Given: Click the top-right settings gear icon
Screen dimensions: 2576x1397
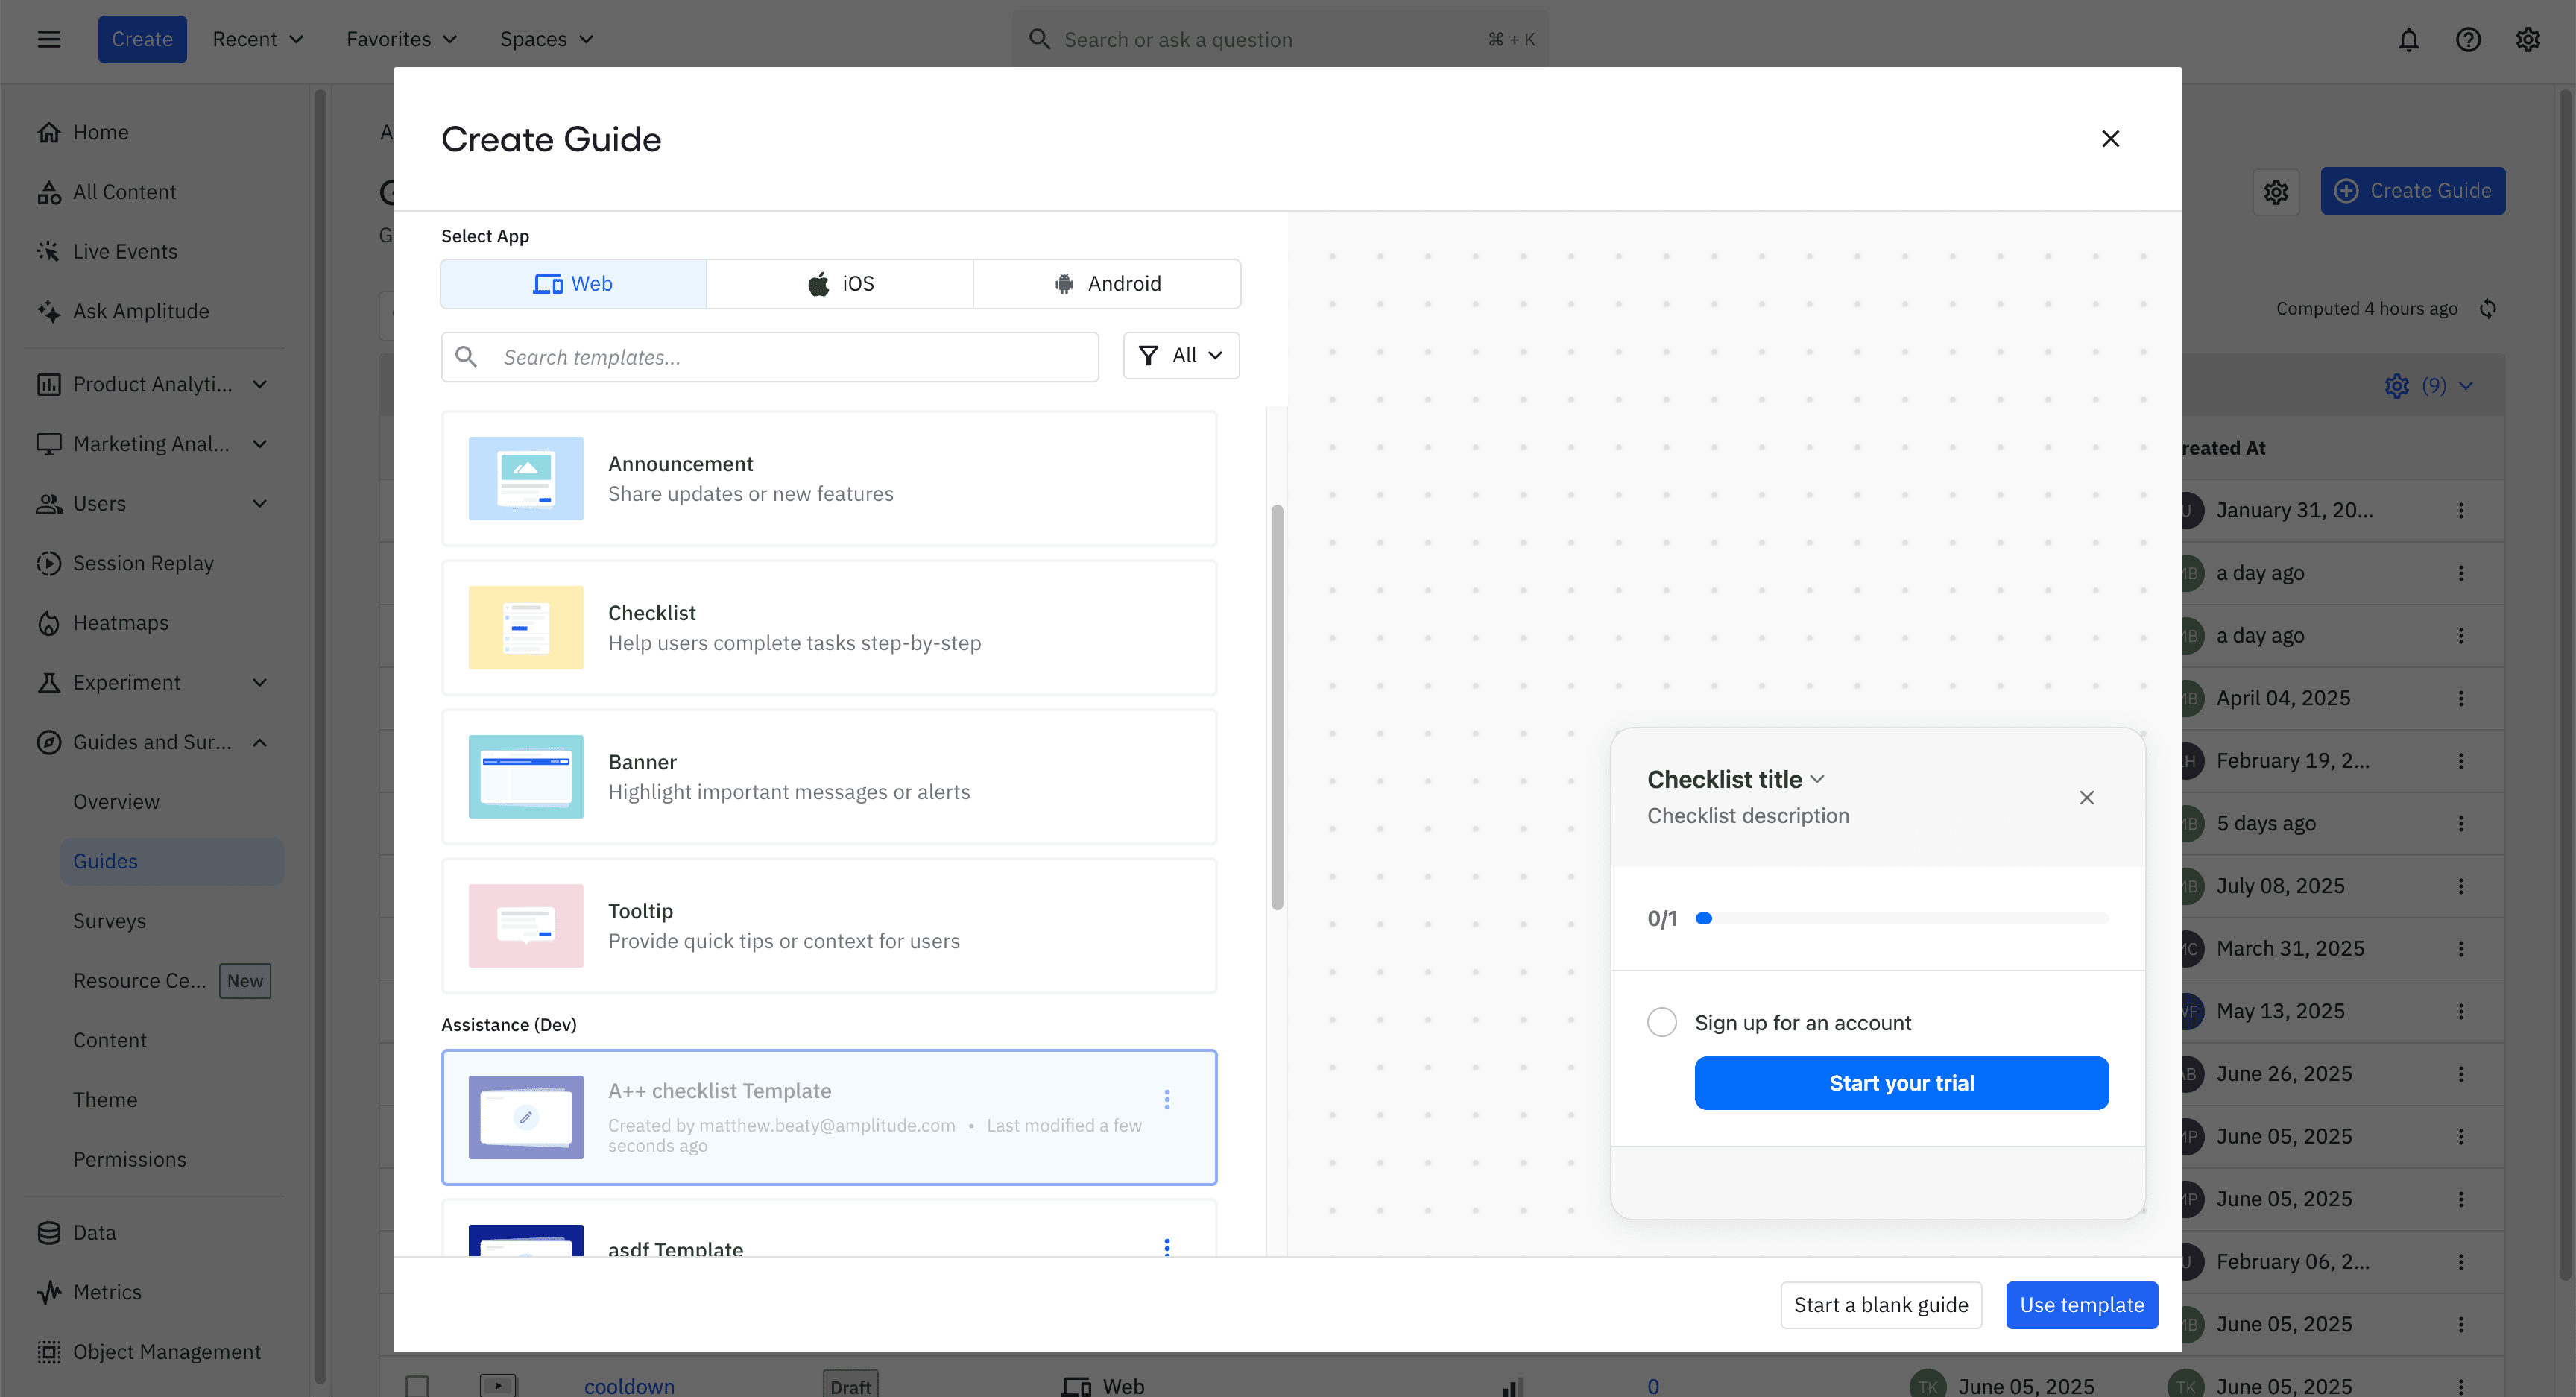Looking at the screenshot, I should click(x=2527, y=40).
